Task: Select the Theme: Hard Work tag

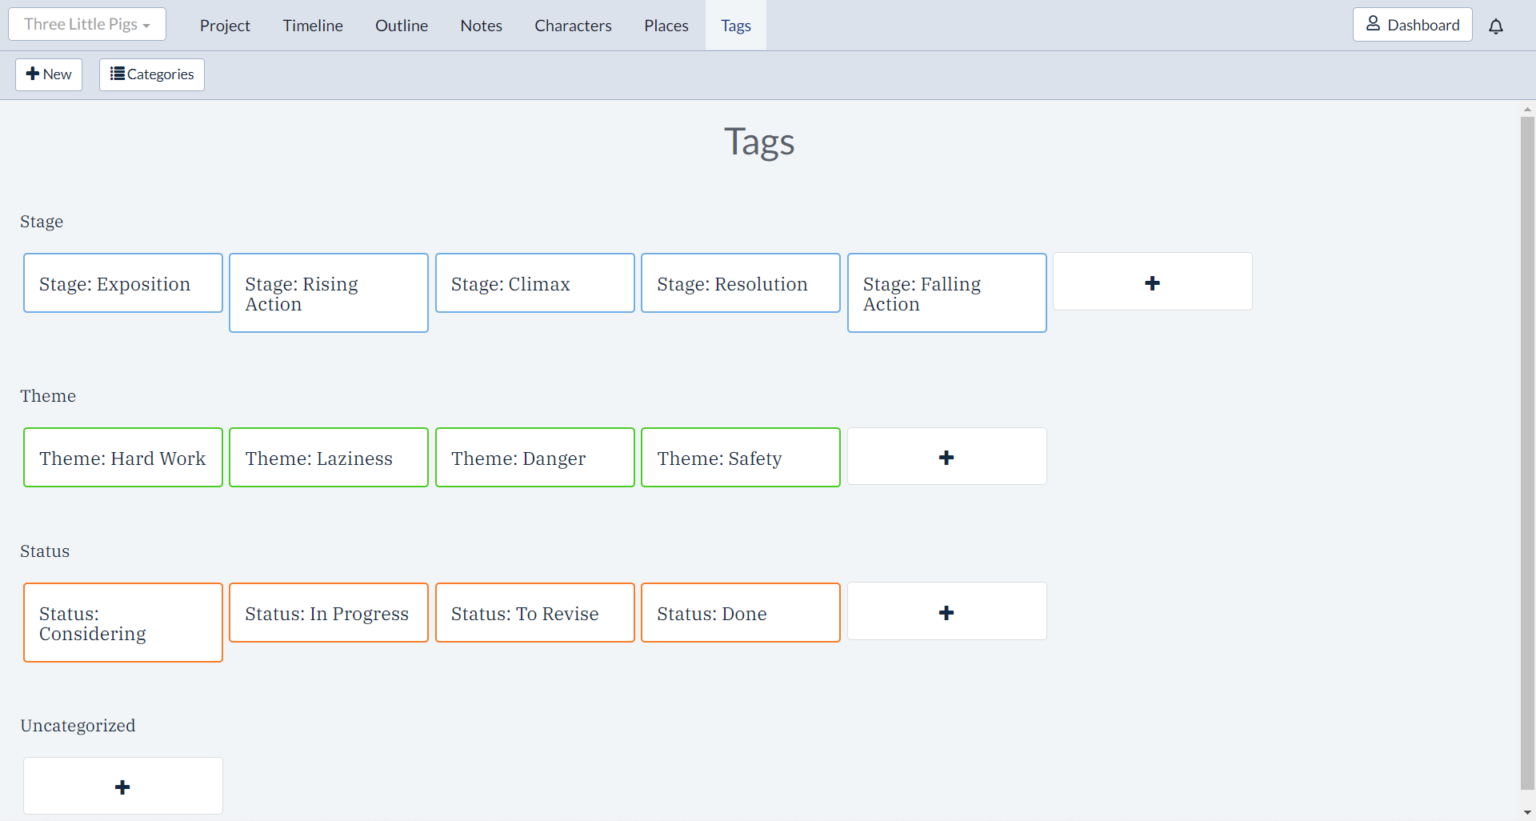Action: 123,458
